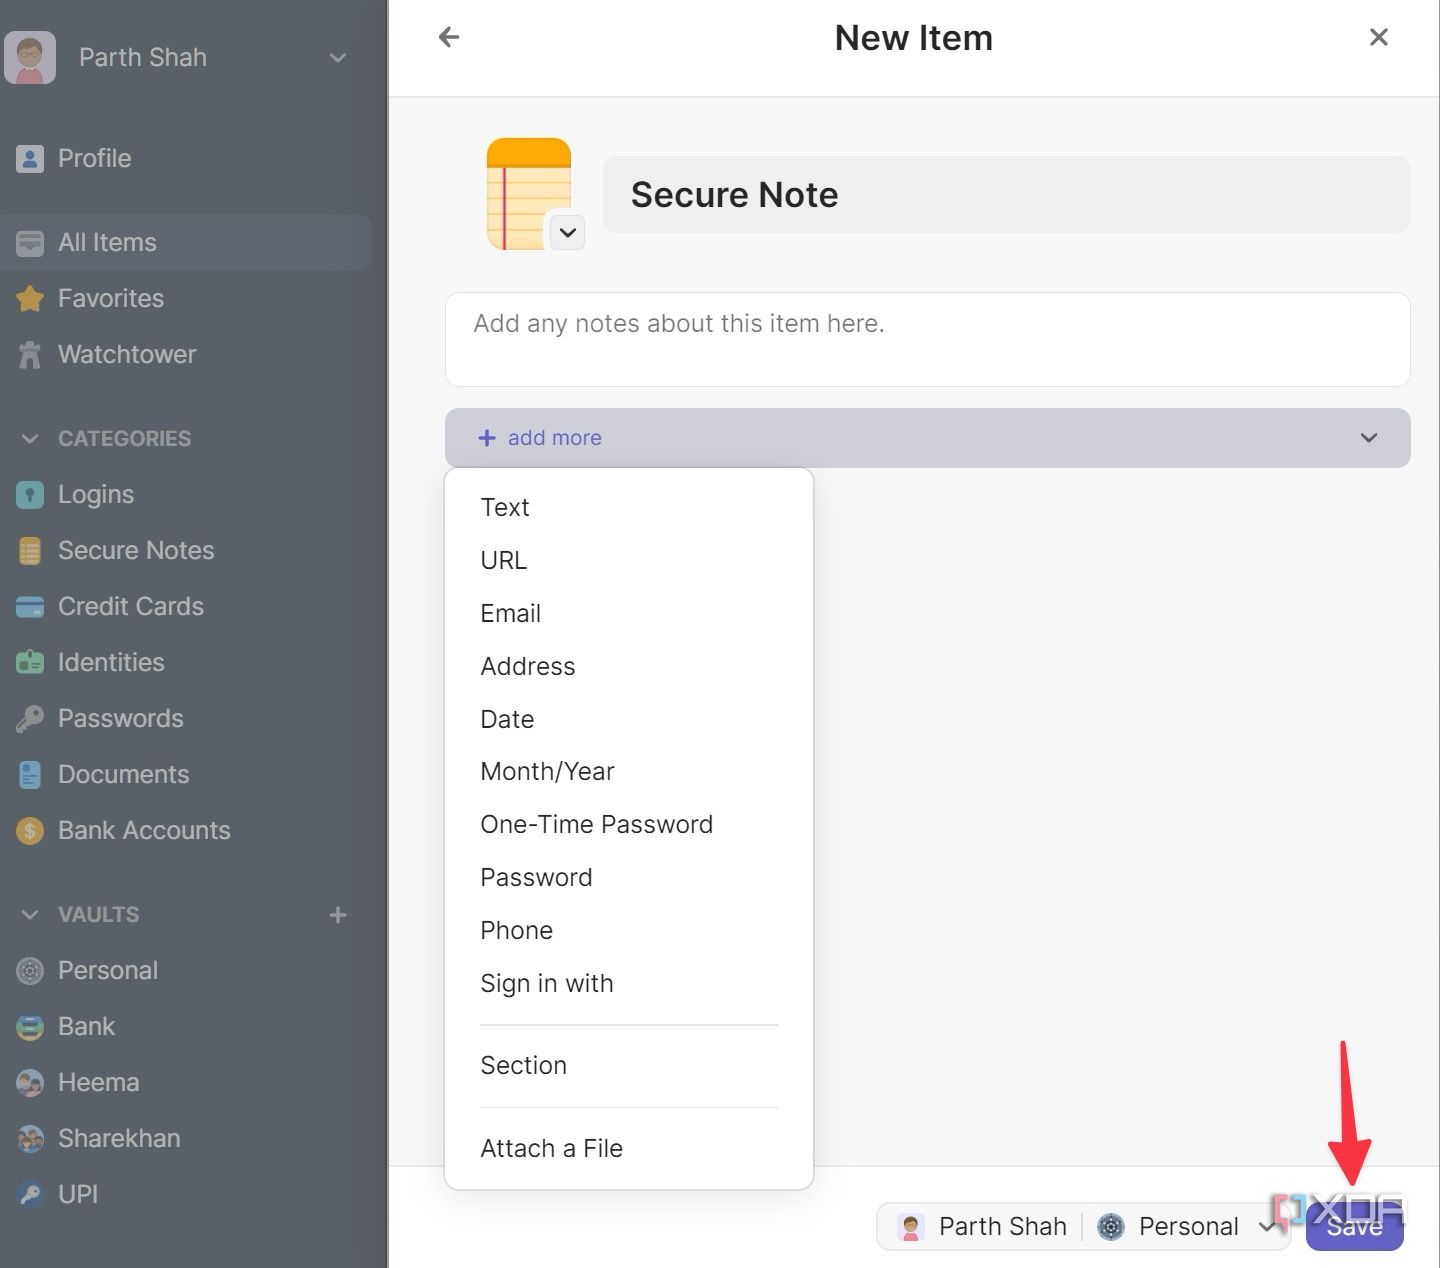Click the notes input field
Image resolution: width=1440 pixels, height=1268 pixels.
click(927, 340)
